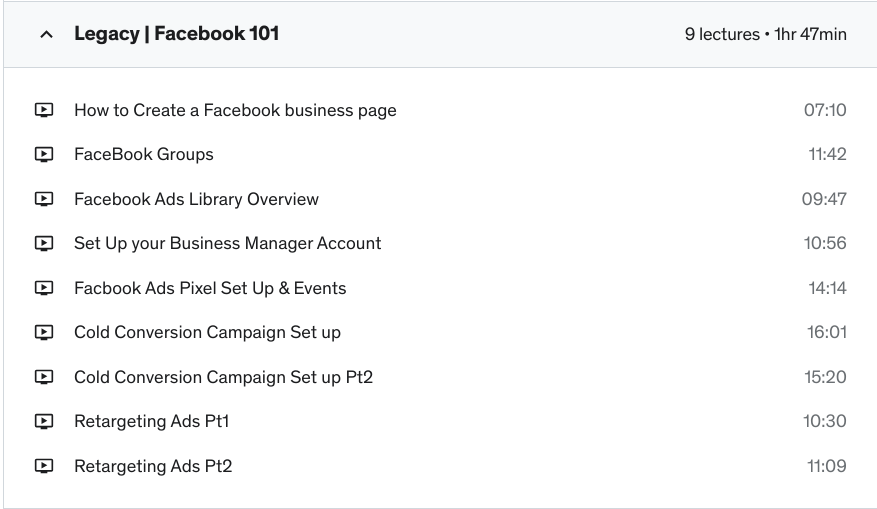Click the 9 lectures • 1hr 47min summary text
The height and width of the screenshot is (509, 877).
click(765, 34)
